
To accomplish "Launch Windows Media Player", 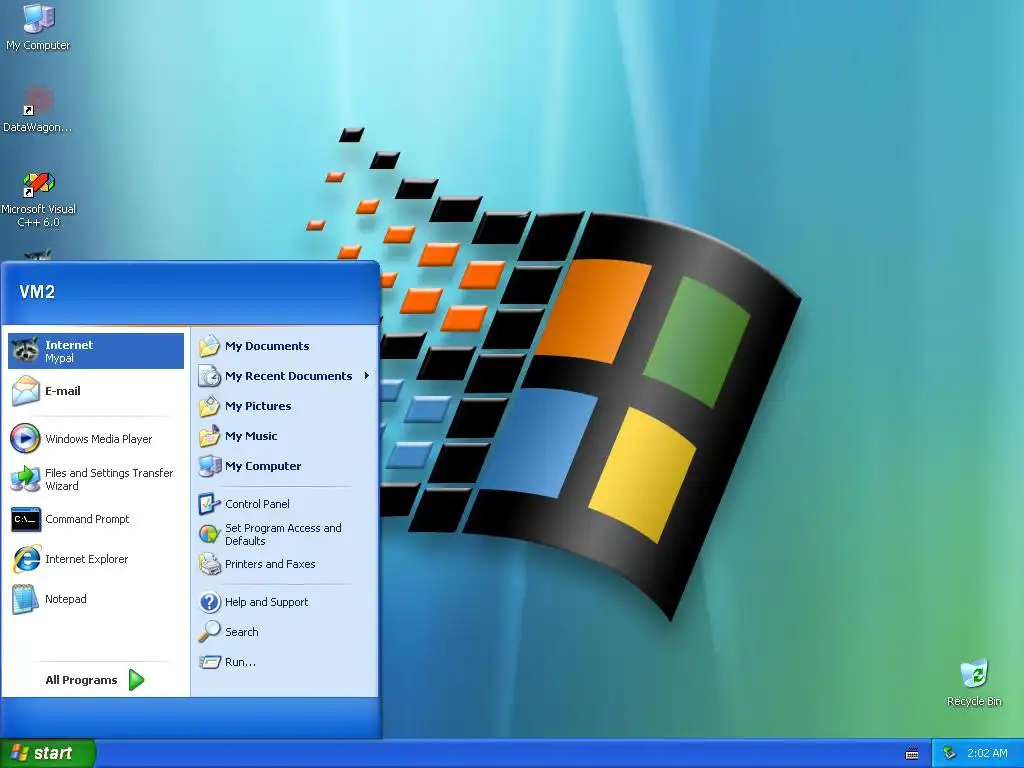I will [96, 439].
